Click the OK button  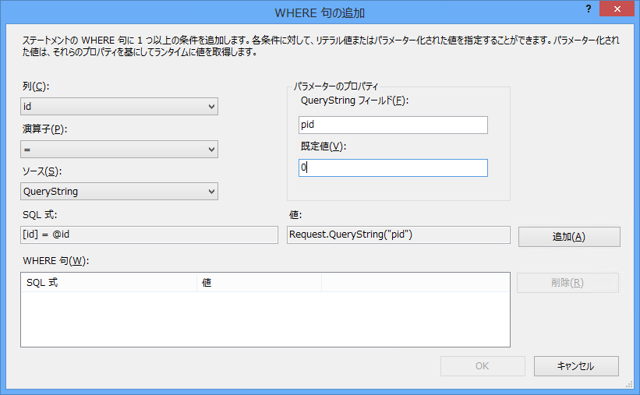(x=482, y=366)
